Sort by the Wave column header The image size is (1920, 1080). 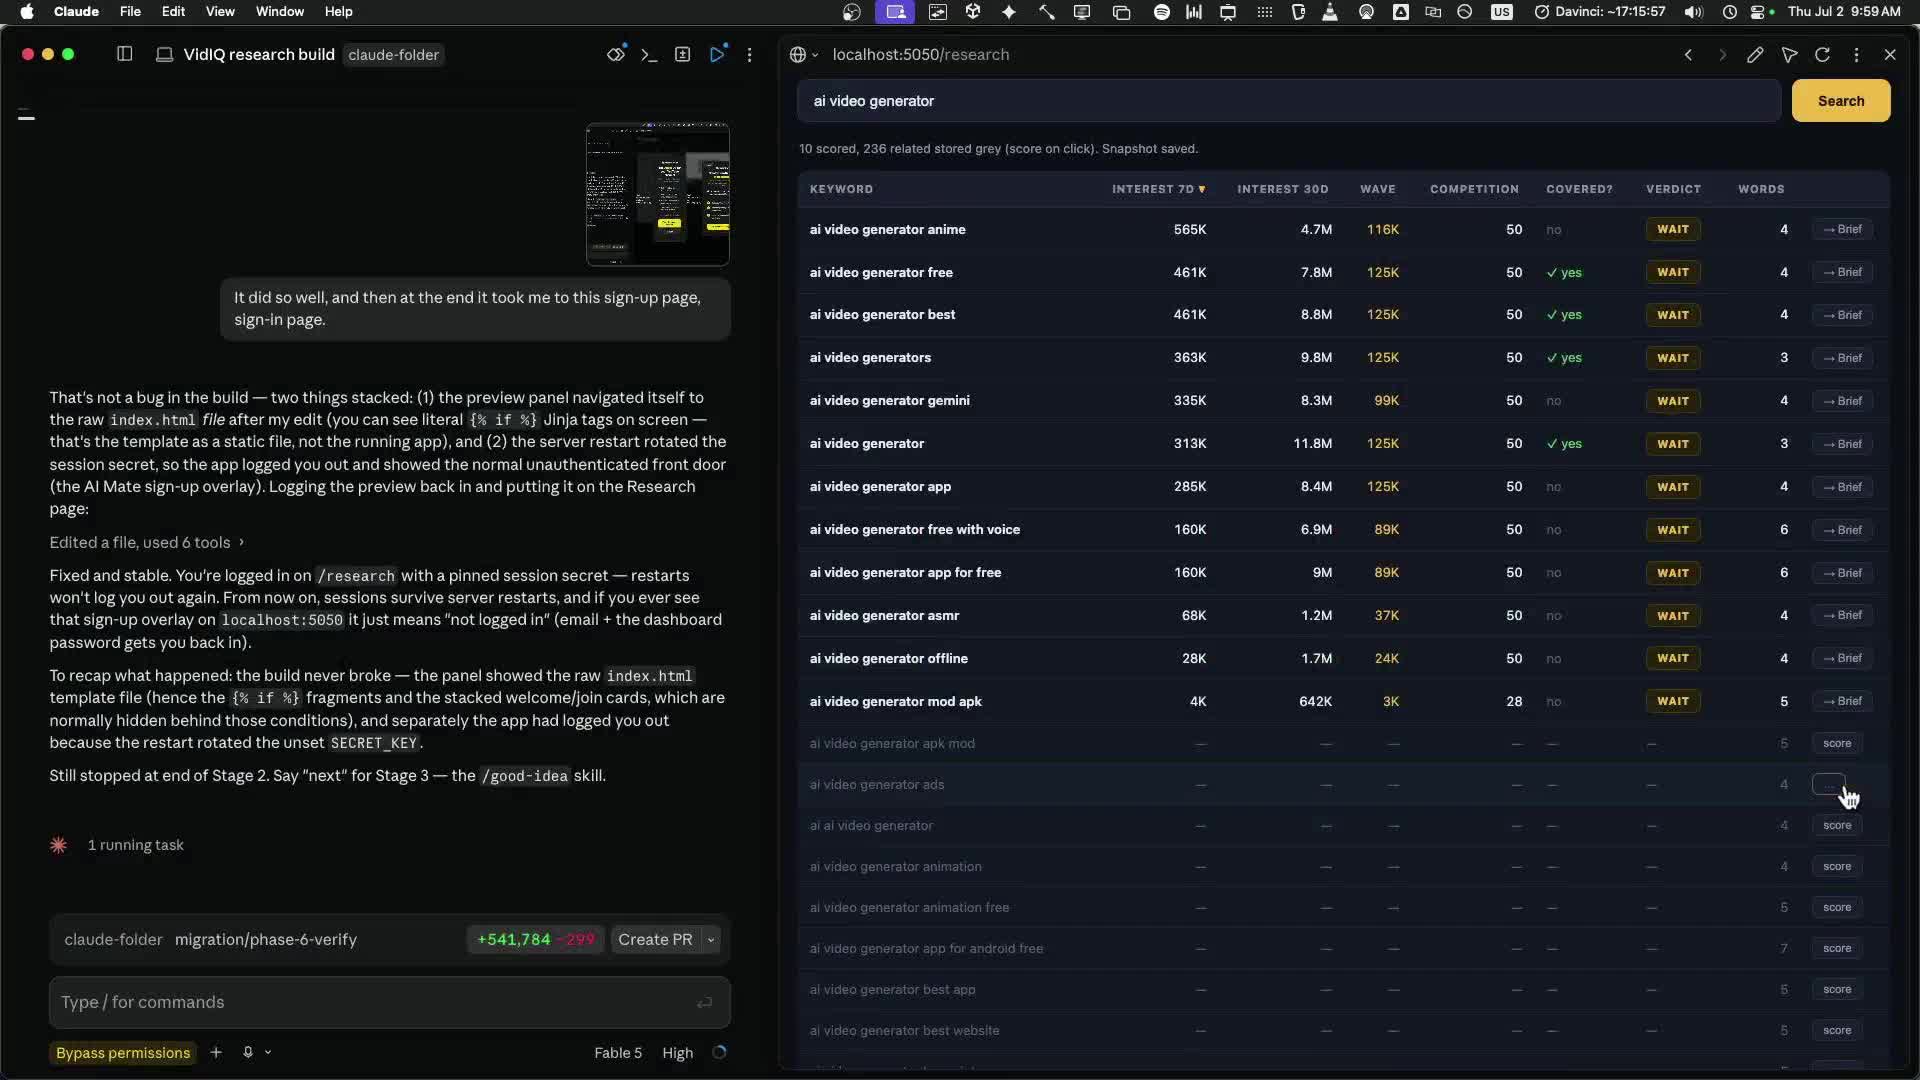pyautogui.click(x=1377, y=189)
